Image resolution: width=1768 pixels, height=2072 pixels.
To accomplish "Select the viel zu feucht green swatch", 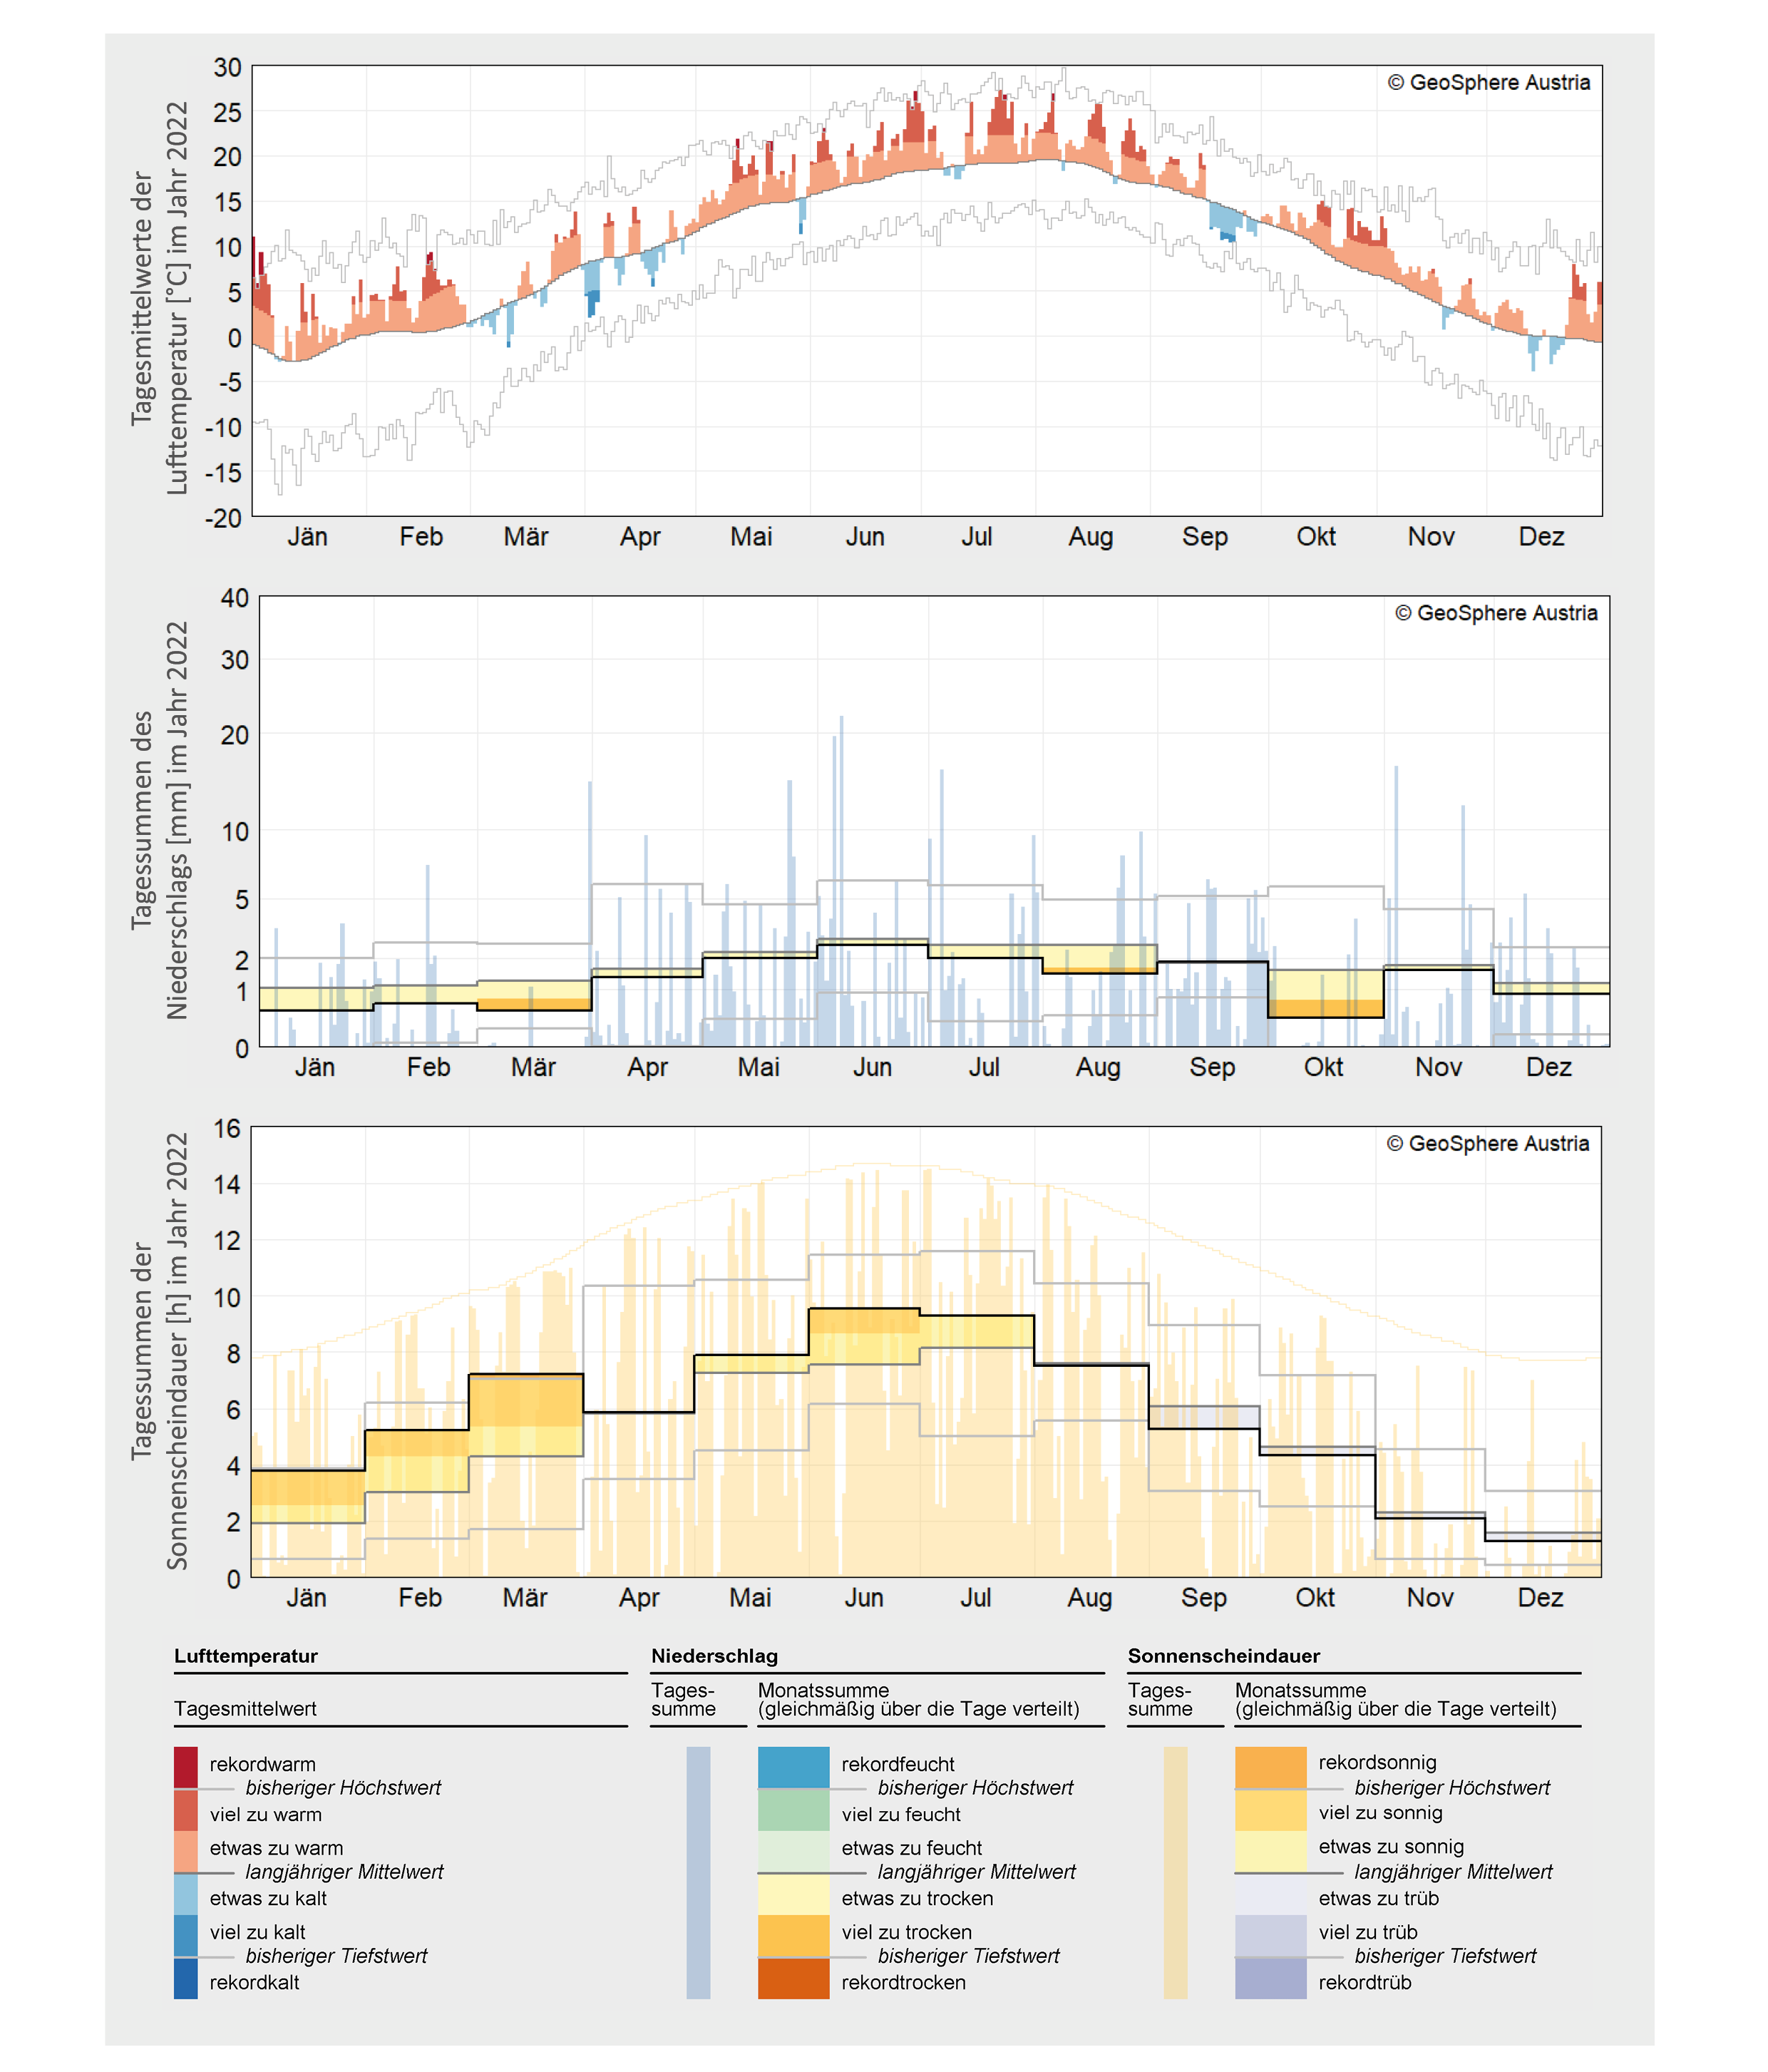I will pyautogui.click(x=793, y=1810).
